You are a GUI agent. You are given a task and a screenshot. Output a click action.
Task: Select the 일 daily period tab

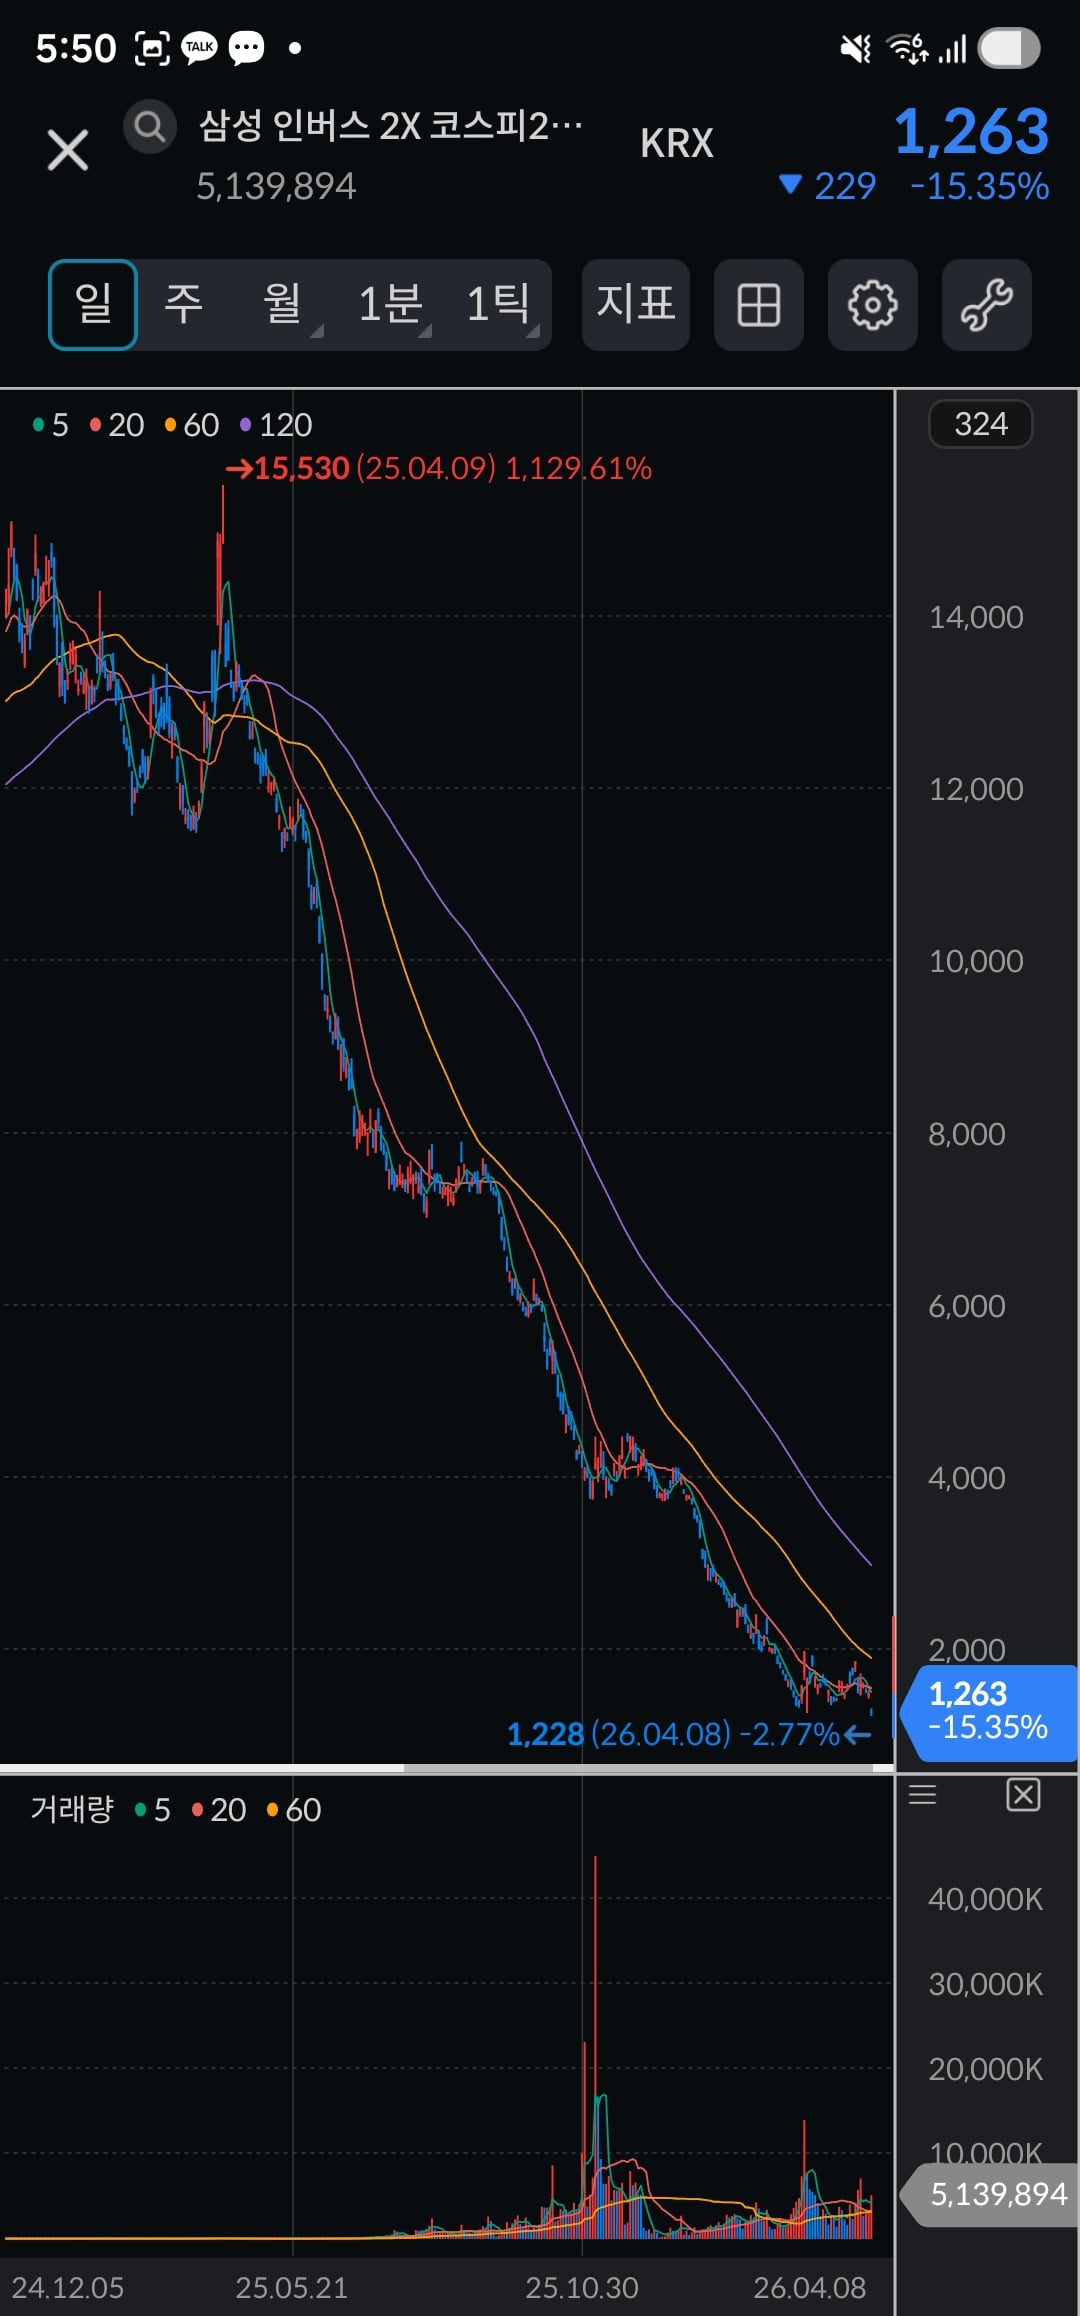pyautogui.click(x=93, y=305)
